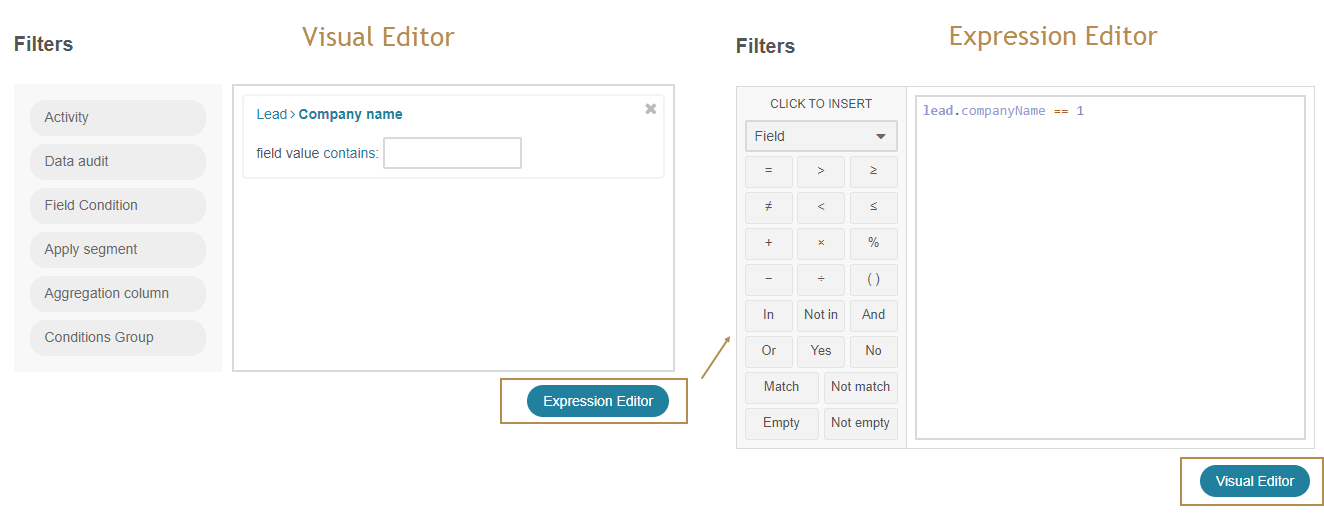This screenshot has height=520, width=1324.
Task: Insert the Not in operator
Action: tap(821, 315)
